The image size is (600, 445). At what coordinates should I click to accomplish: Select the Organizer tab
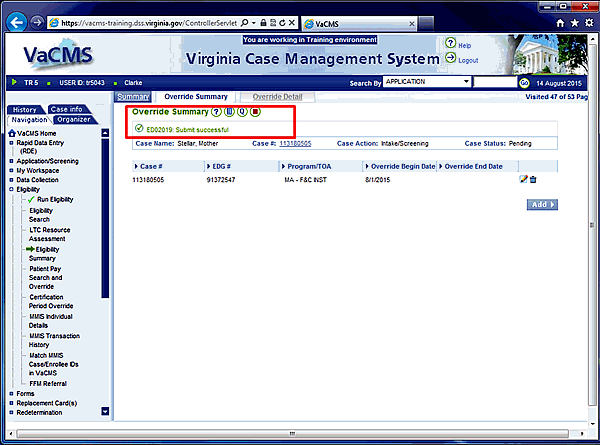tap(75, 119)
